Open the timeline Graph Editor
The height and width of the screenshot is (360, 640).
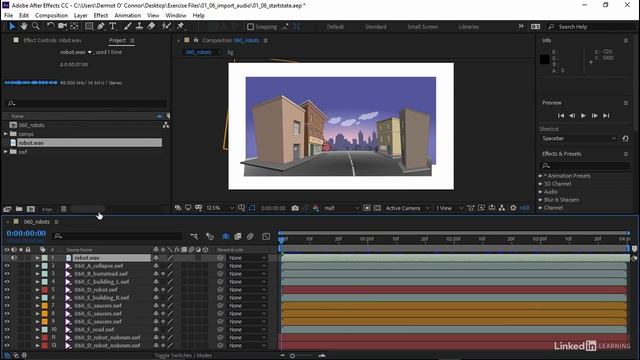(266, 236)
